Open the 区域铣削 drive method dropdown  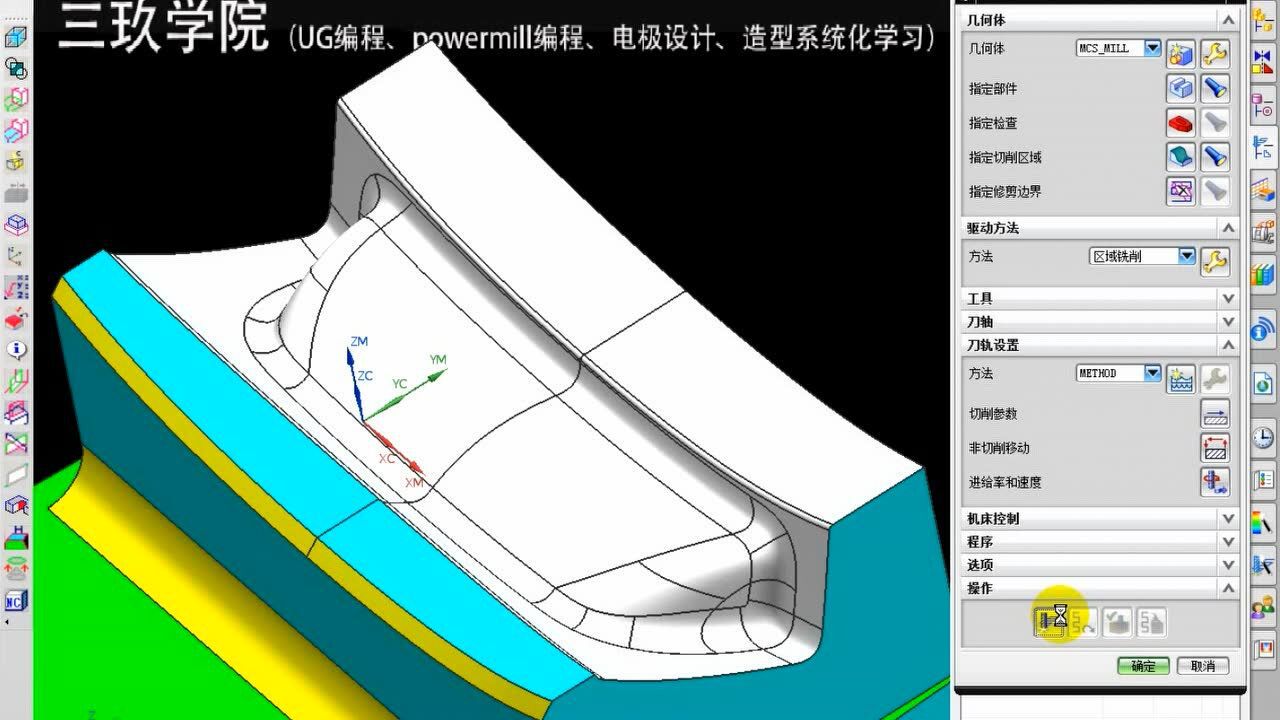(1186, 257)
